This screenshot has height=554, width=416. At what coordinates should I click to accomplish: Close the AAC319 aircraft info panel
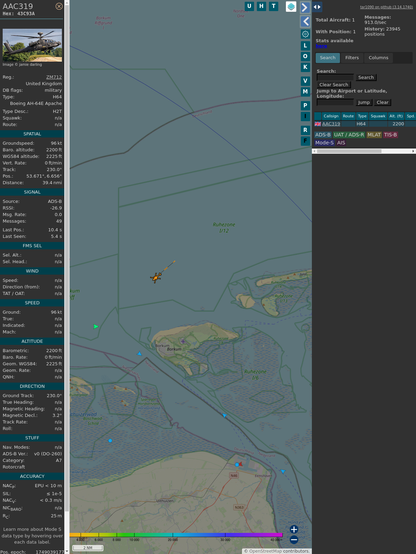pyautogui.click(x=59, y=6)
